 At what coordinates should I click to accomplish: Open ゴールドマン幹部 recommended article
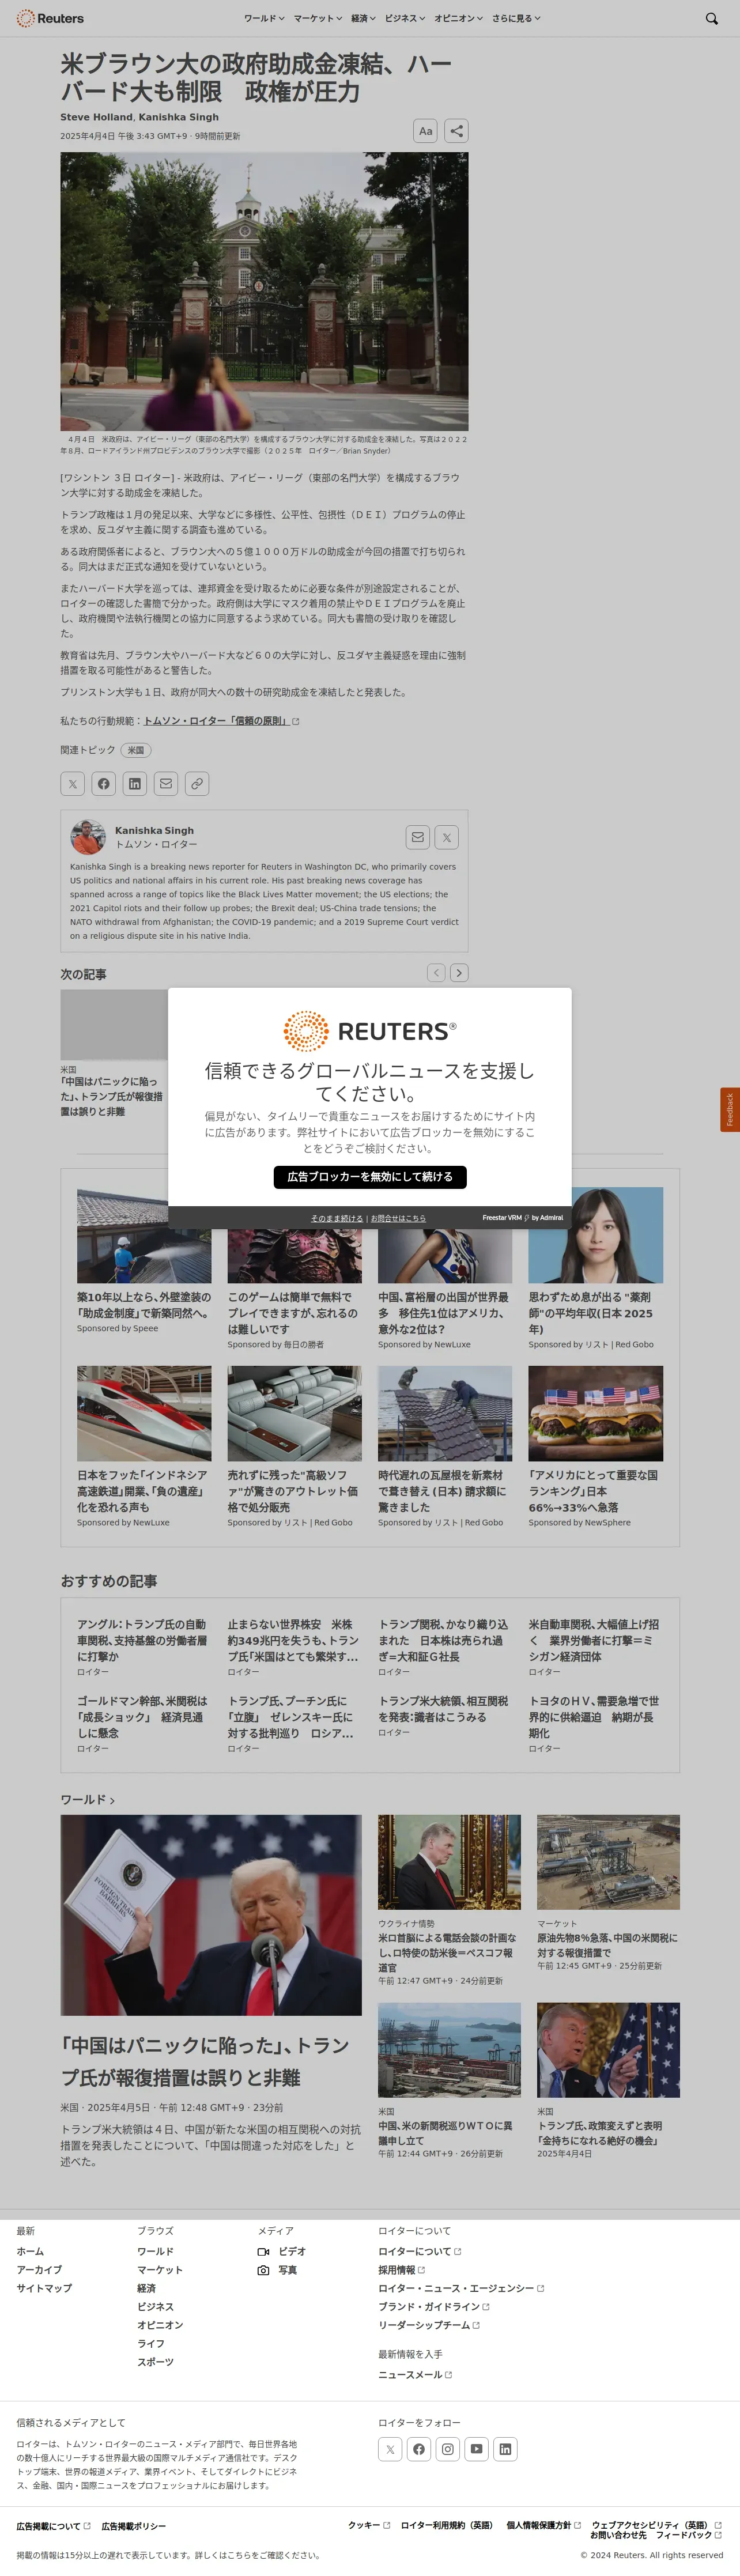[x=142, y=1717]
